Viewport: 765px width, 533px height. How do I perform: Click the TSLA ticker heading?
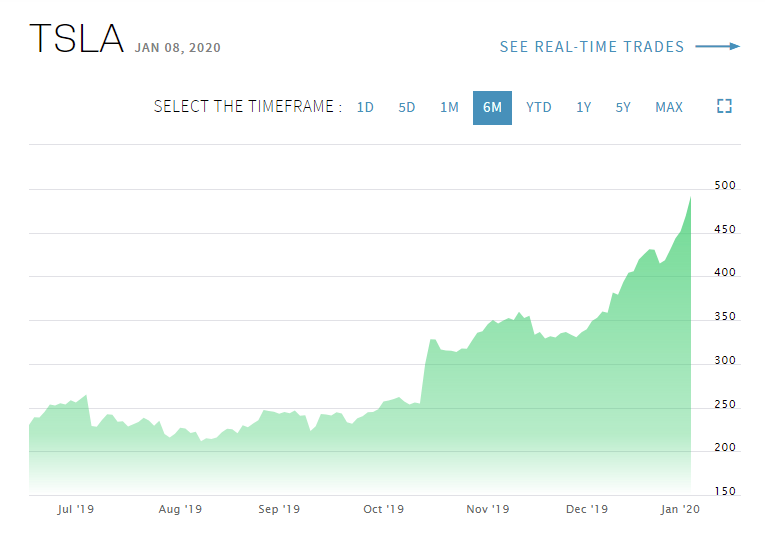(x=77, y=39)
